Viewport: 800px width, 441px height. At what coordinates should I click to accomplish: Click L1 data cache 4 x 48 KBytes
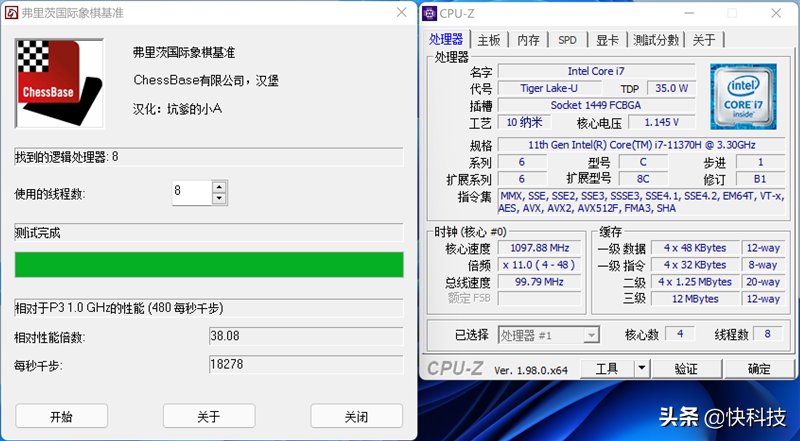695,248
